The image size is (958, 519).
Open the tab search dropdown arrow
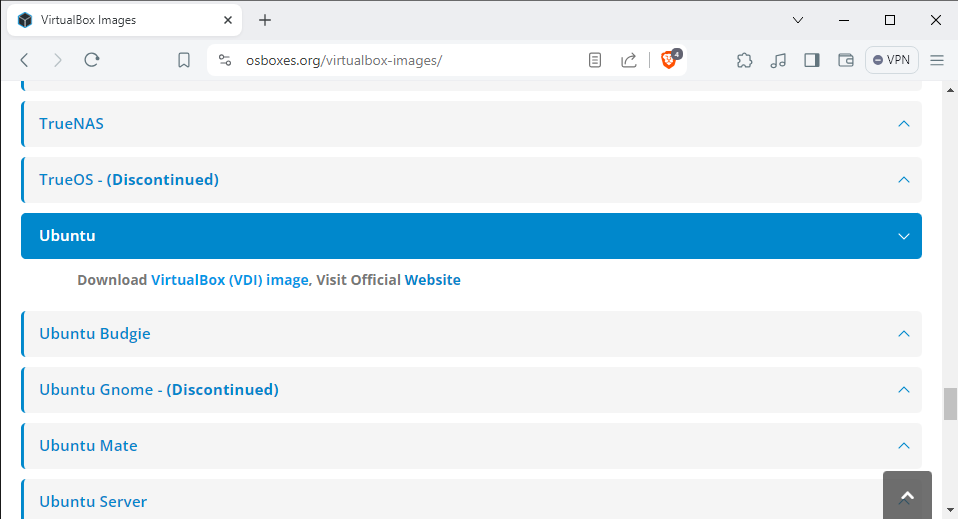[x=798, y=20]
